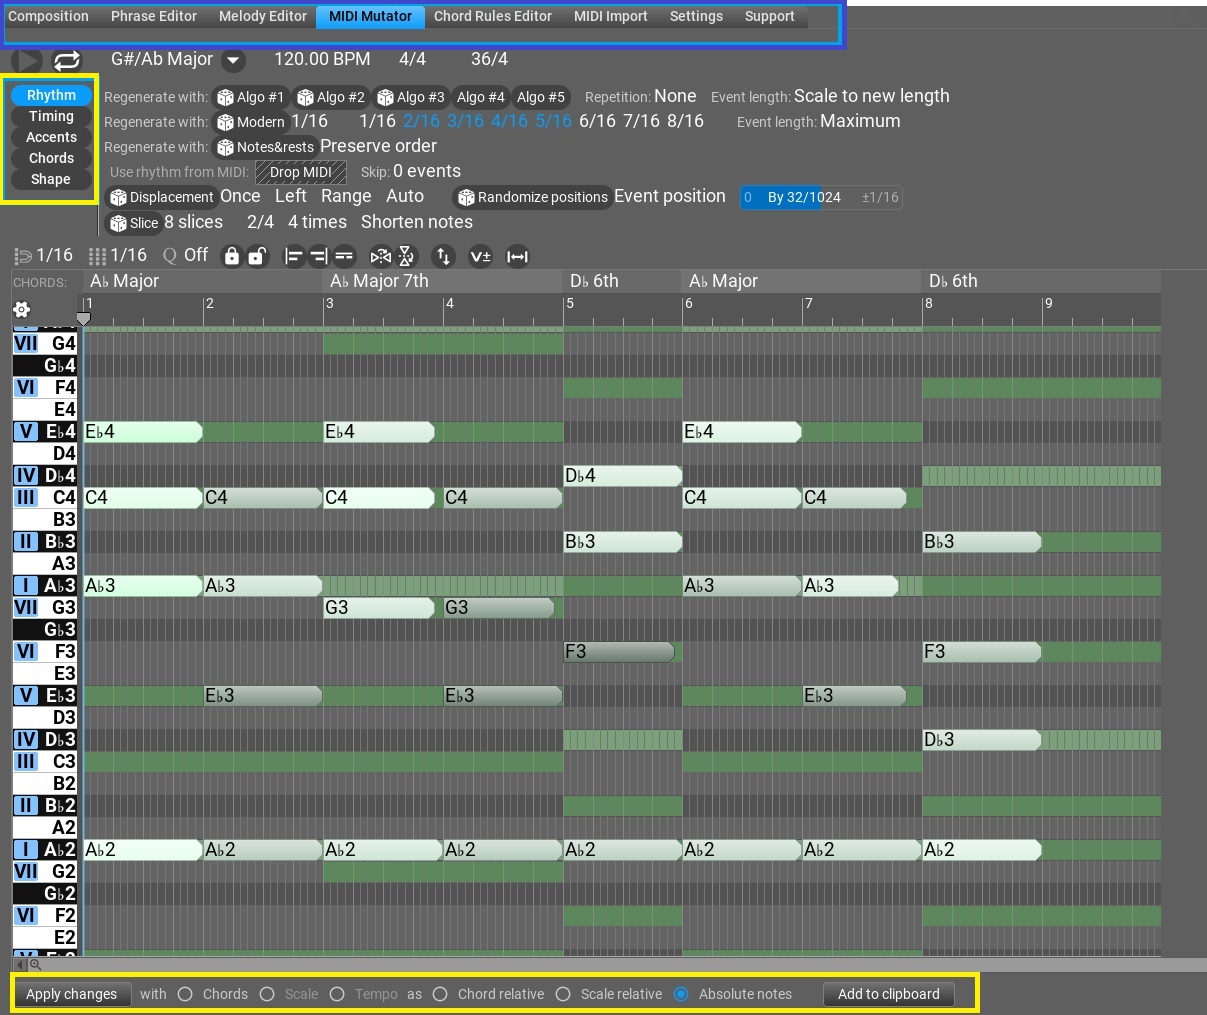Click the stretch note length icon
Screen dimensions: 1207x1015
[x=517, y=256]
